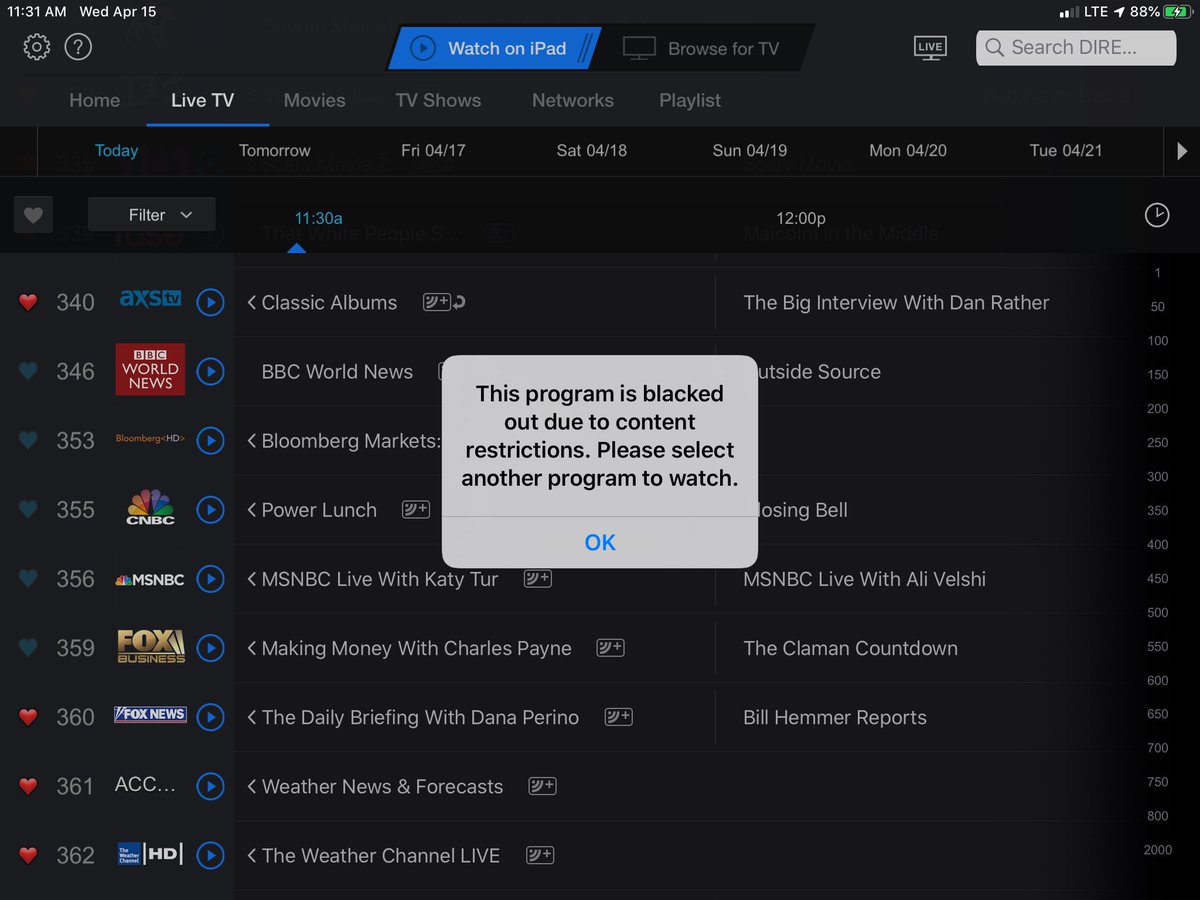Open the TV Shows tab
1200x900 pixels.
click(438, 100)
